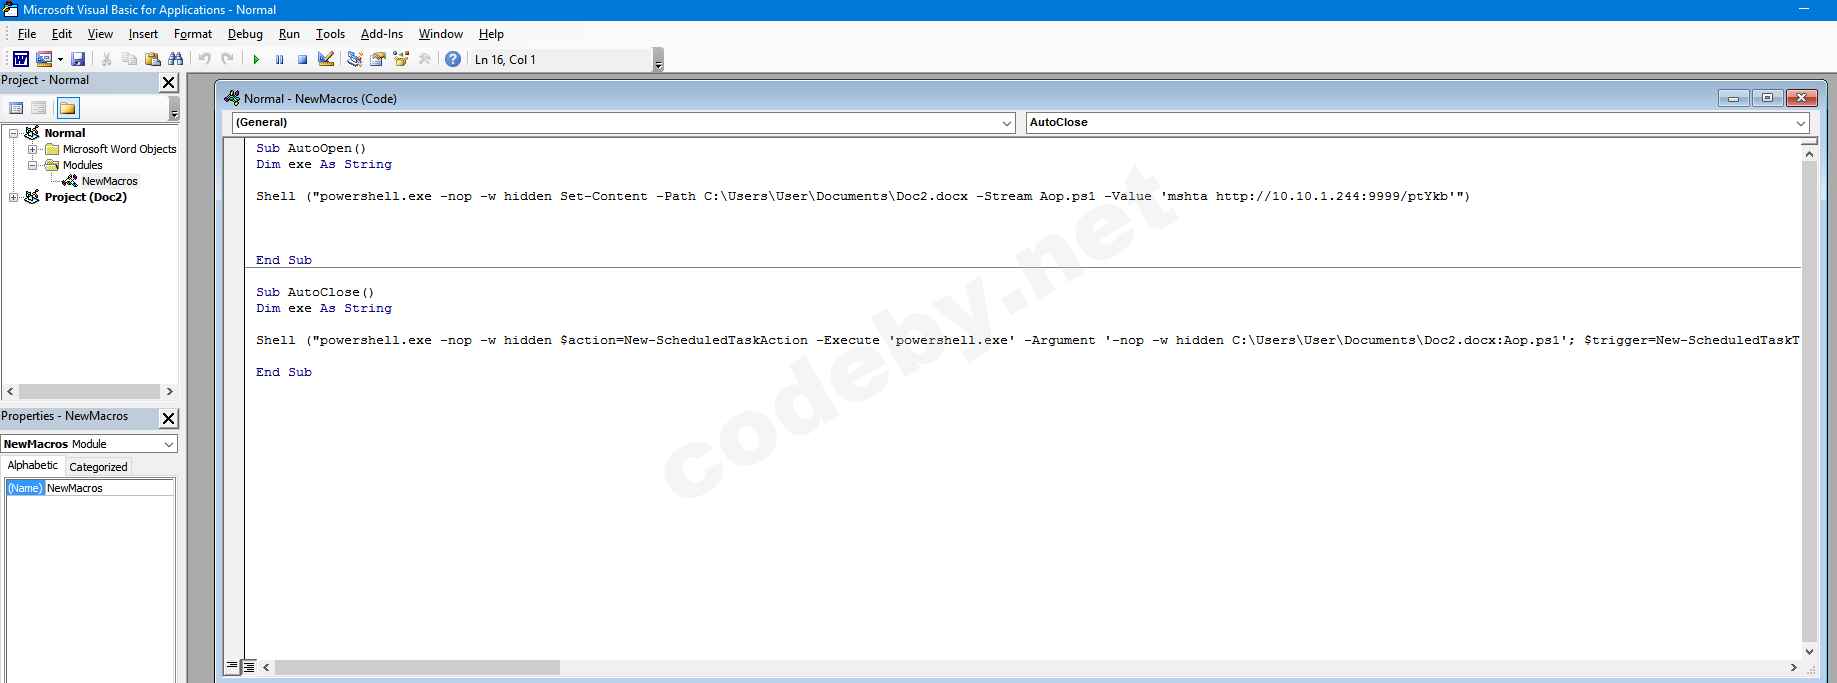Screen dimensions: 1837x683
Task: Open the Window menu
Action: tap(440, 34)
